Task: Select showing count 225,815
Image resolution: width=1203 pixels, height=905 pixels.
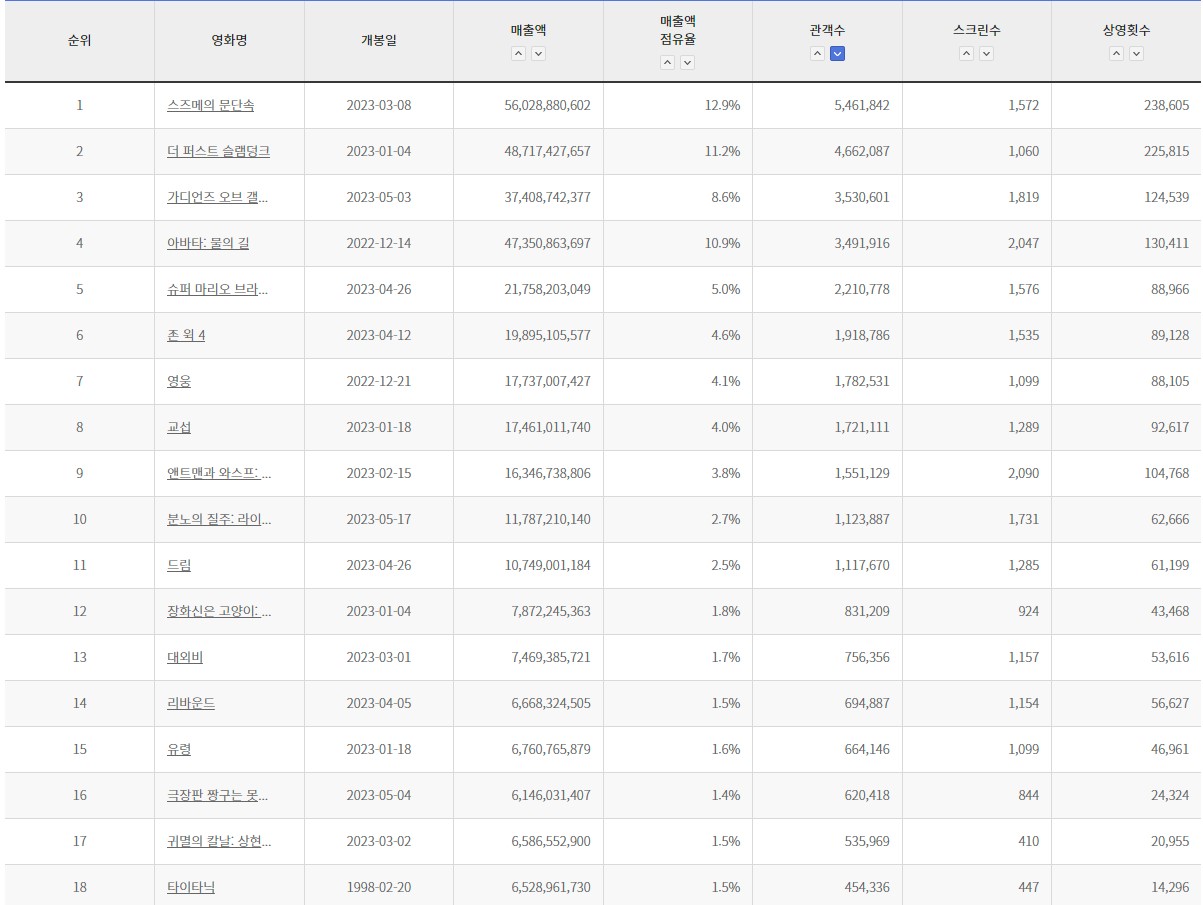Action: pyautogui.click(x=1167, y=151)
